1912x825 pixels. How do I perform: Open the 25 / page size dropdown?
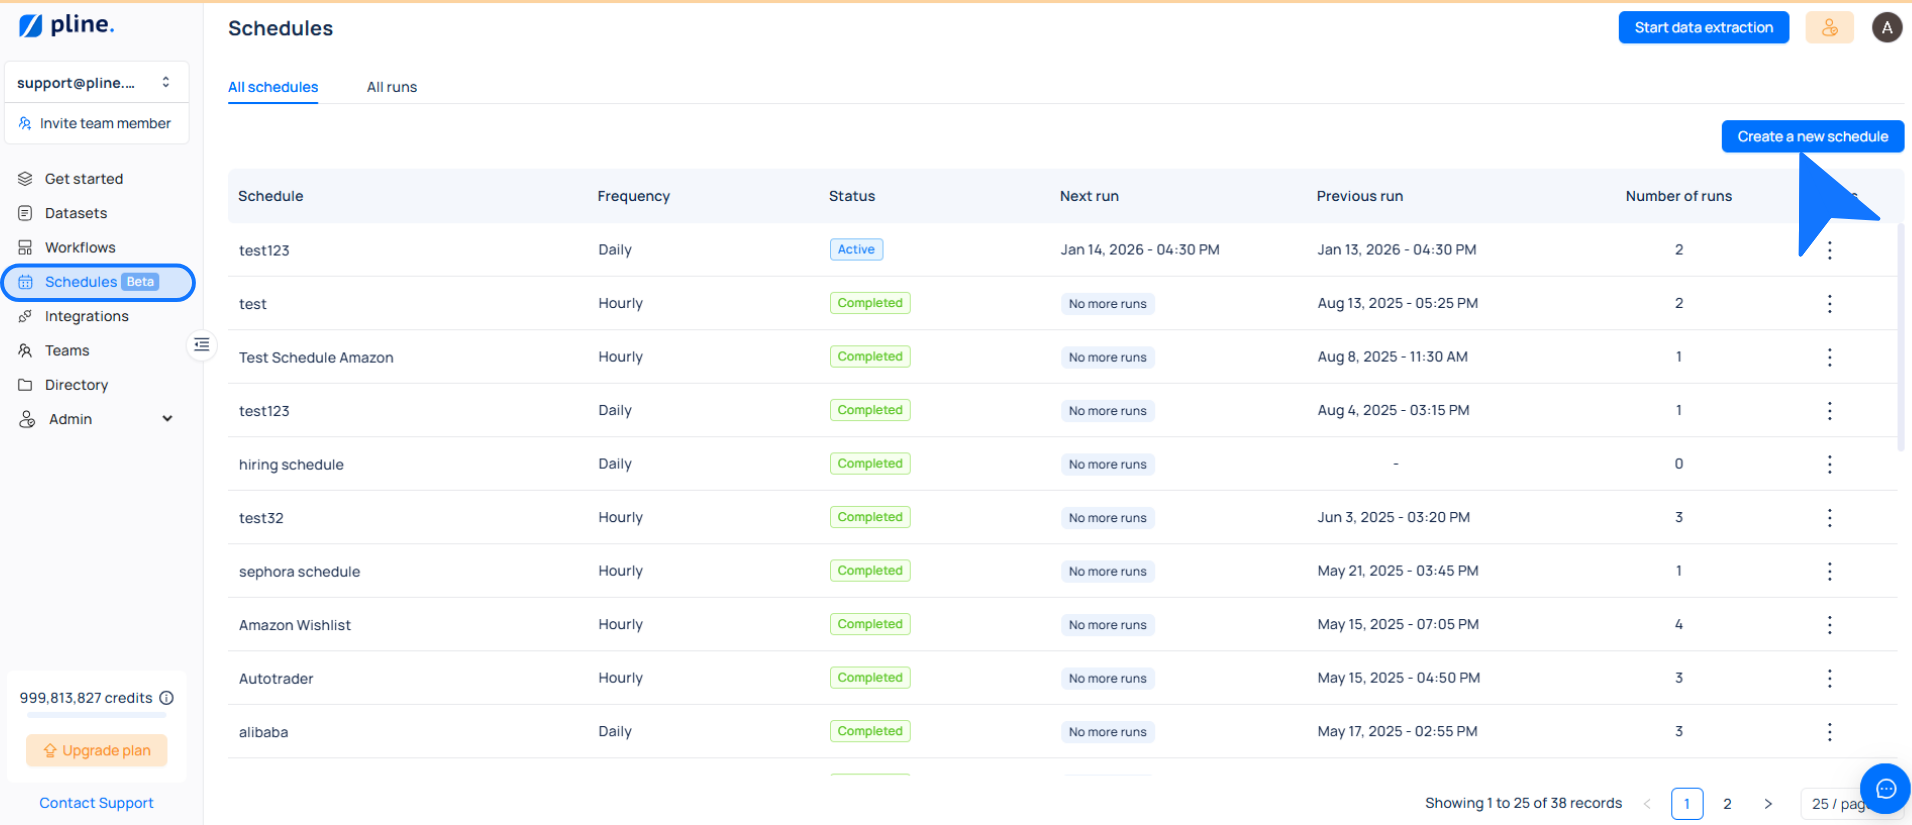coord(1838,804)
